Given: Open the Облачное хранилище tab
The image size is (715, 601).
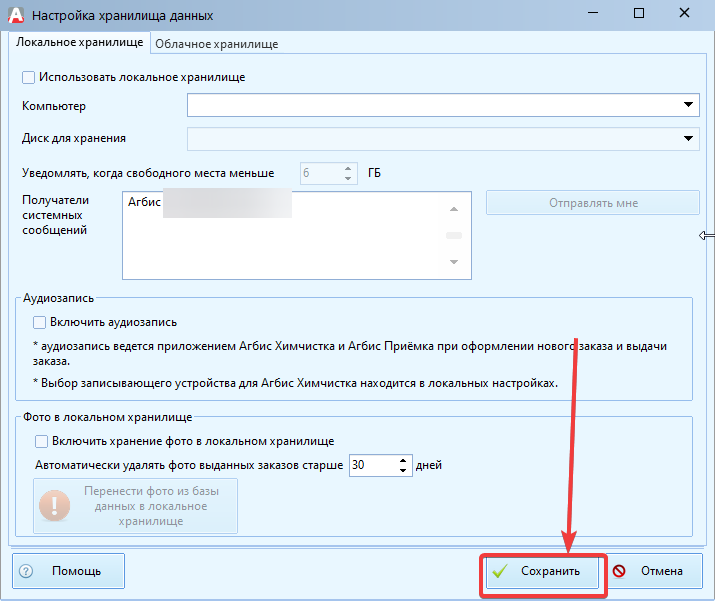Looking at the screenshot, I should (217, 44).
